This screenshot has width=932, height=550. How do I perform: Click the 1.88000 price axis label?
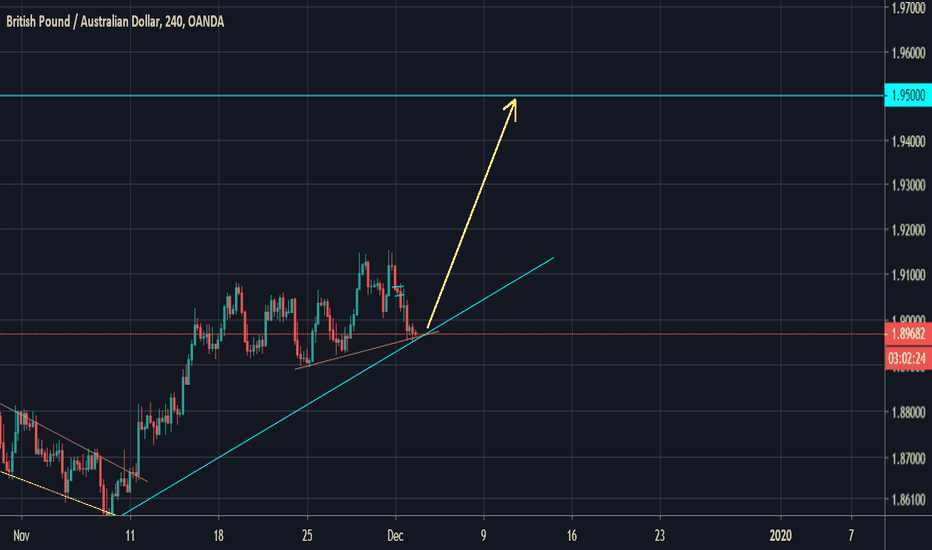pyautogui.click(x=906, y=412)
